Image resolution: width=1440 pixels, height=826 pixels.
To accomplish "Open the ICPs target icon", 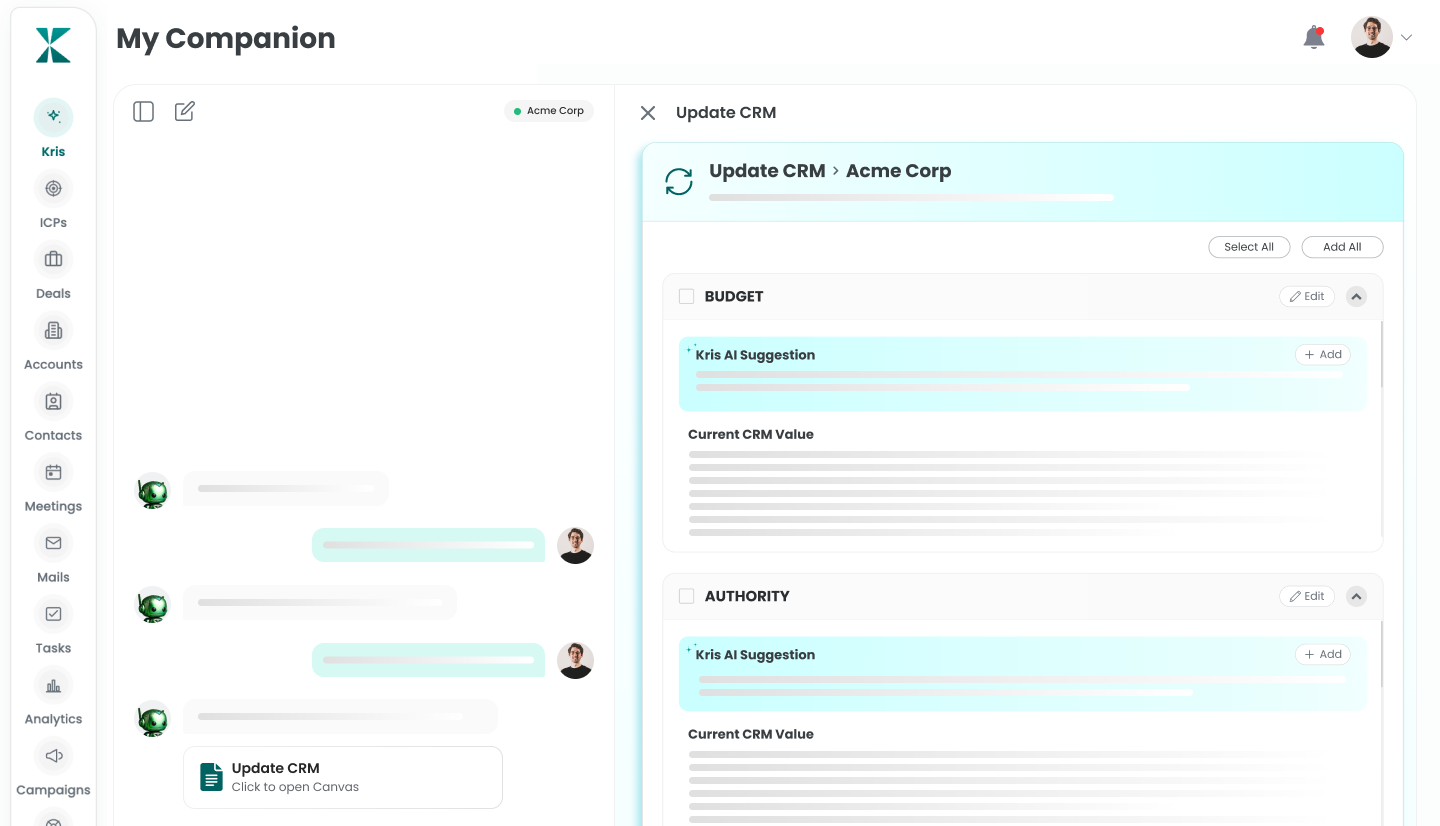I will (x=53, y=188).
